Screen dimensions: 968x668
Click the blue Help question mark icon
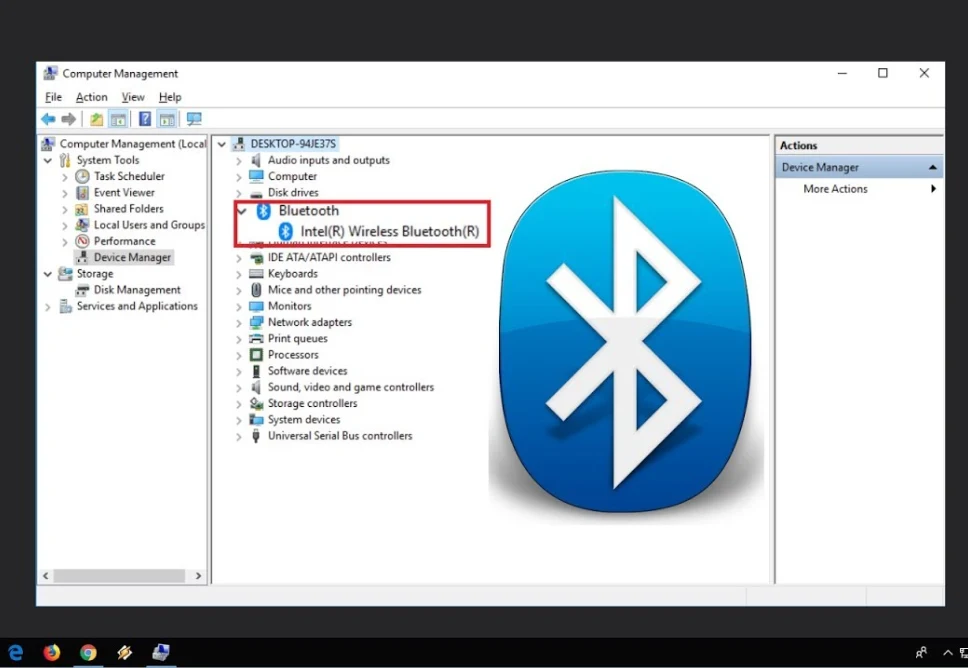point(144,119)
